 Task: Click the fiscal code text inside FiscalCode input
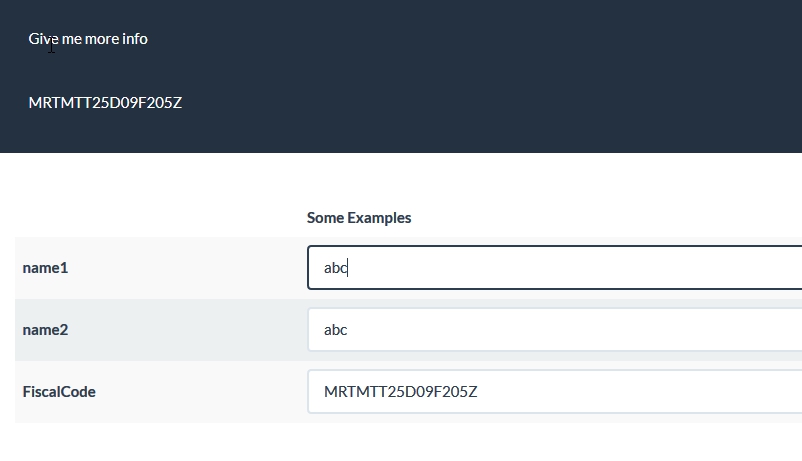400,392
